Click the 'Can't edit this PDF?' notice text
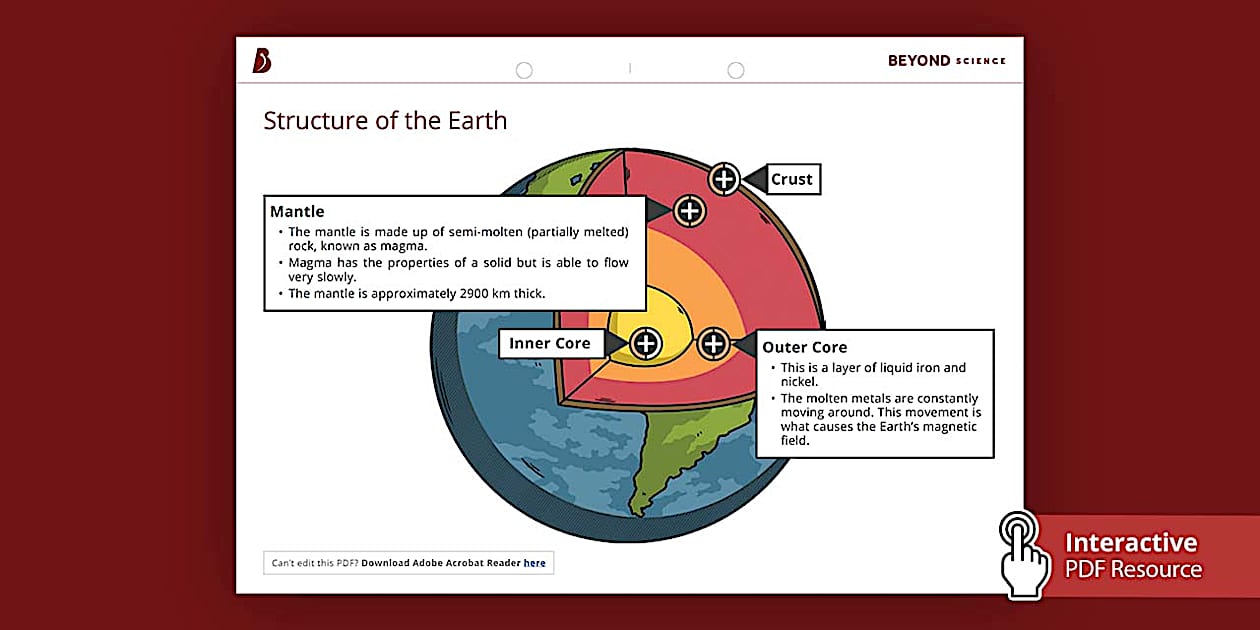 (x=315, y=563)
